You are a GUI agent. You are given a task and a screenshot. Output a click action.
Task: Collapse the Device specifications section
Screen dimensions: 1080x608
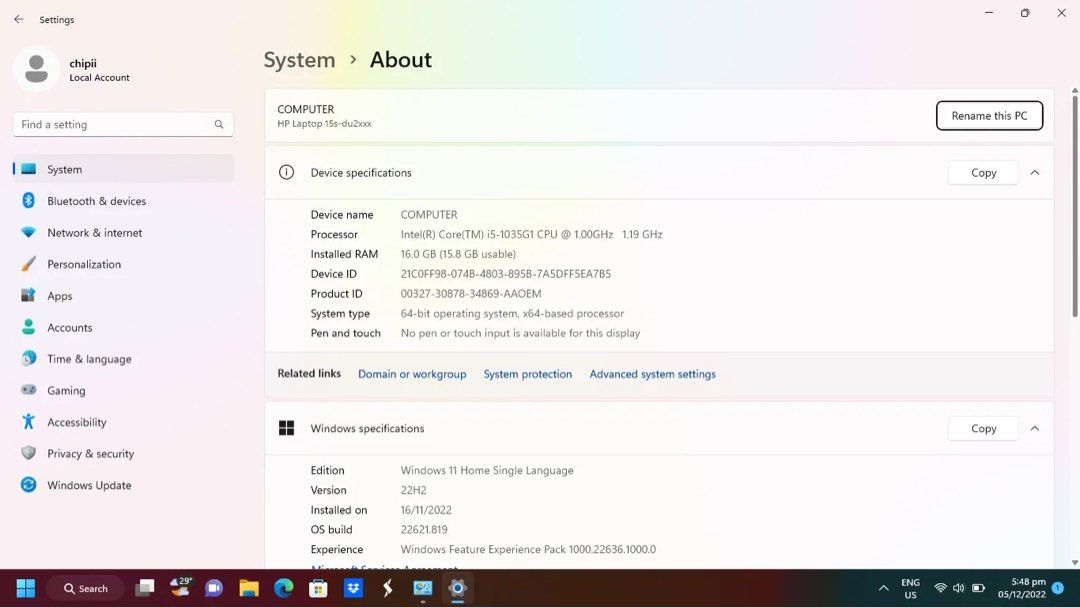(1034, 173)
